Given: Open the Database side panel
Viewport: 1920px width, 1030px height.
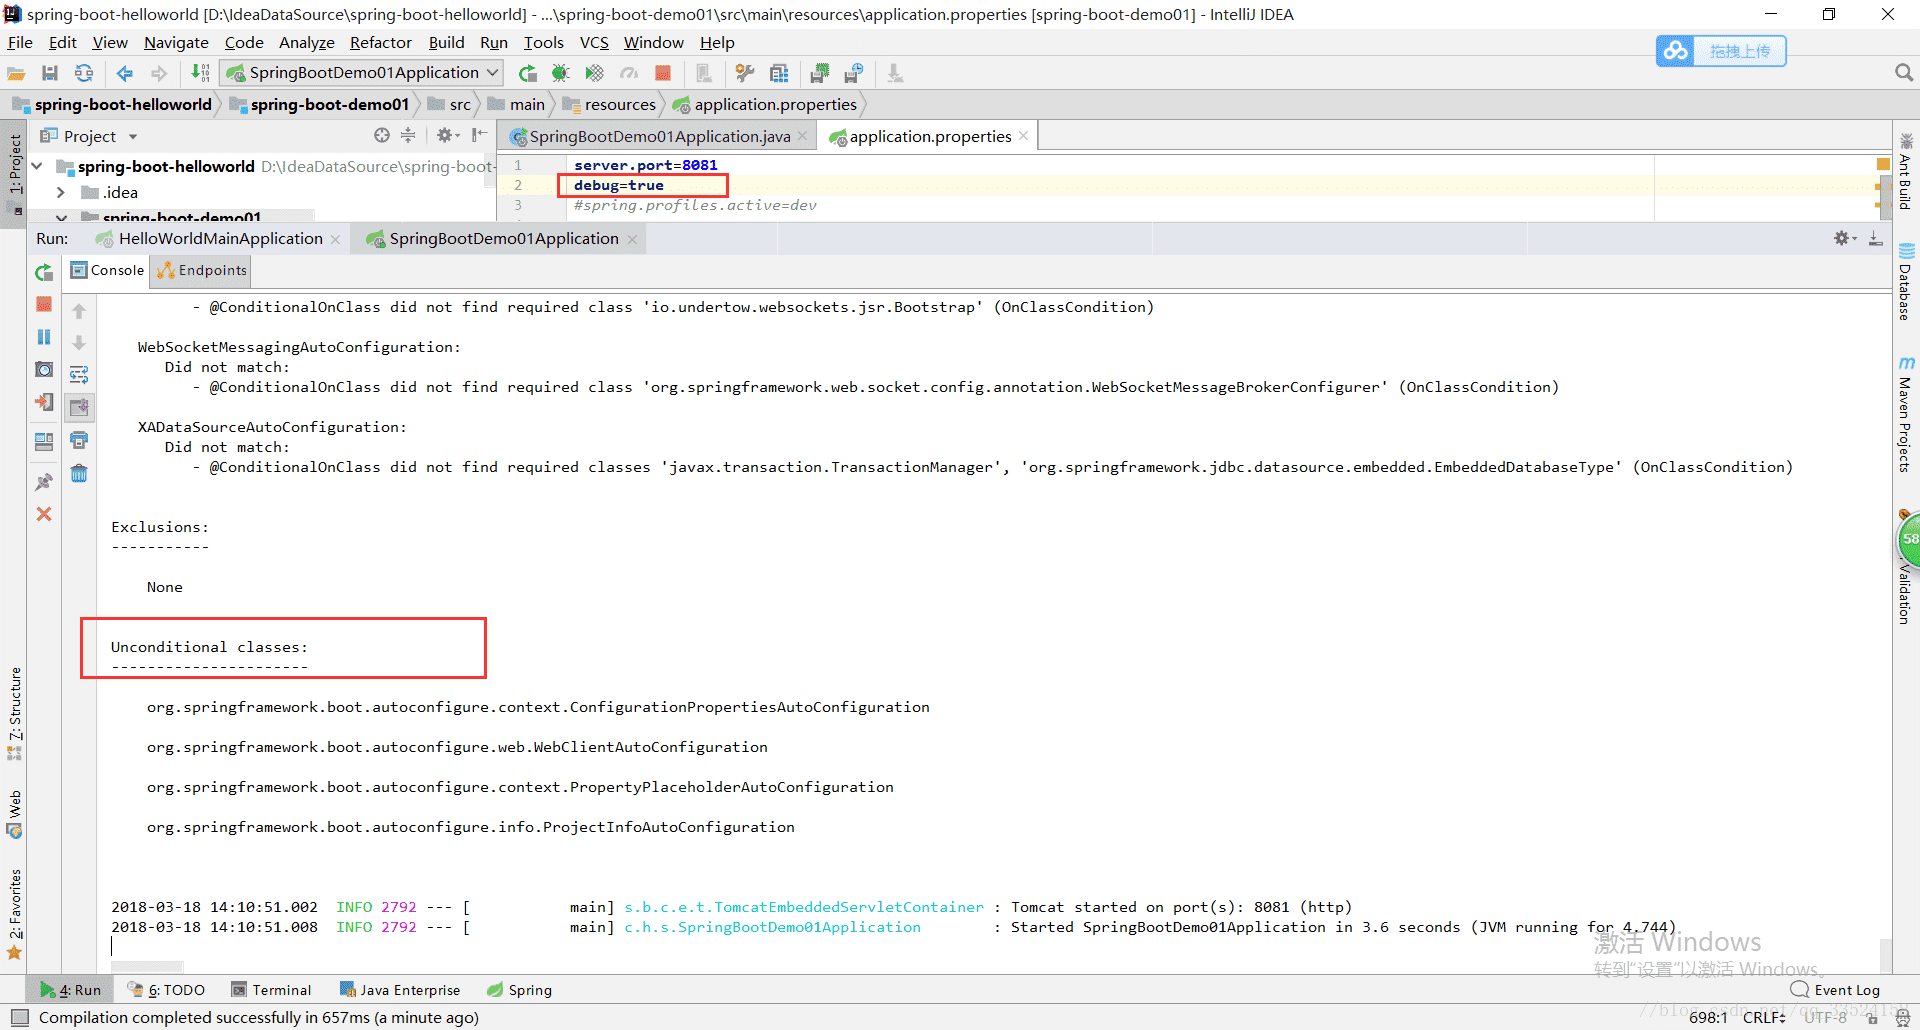Looking at the screenshot, I should click(1906, 282).
